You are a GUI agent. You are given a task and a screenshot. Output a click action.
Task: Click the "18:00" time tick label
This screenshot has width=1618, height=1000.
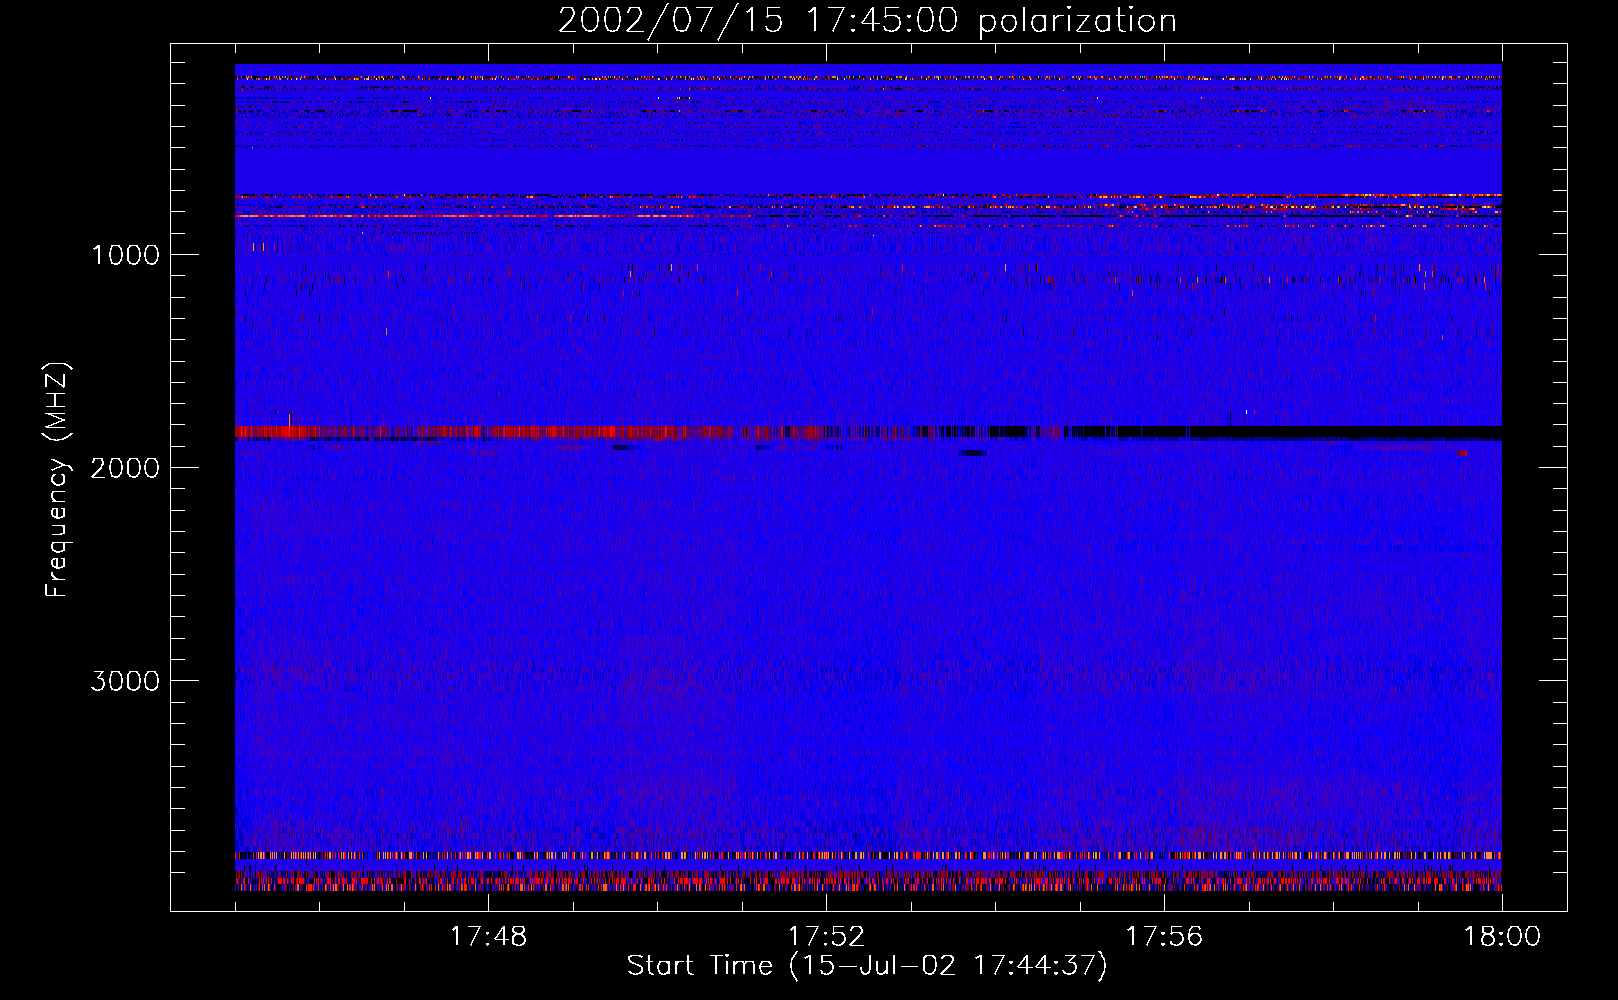point(1502,937)
